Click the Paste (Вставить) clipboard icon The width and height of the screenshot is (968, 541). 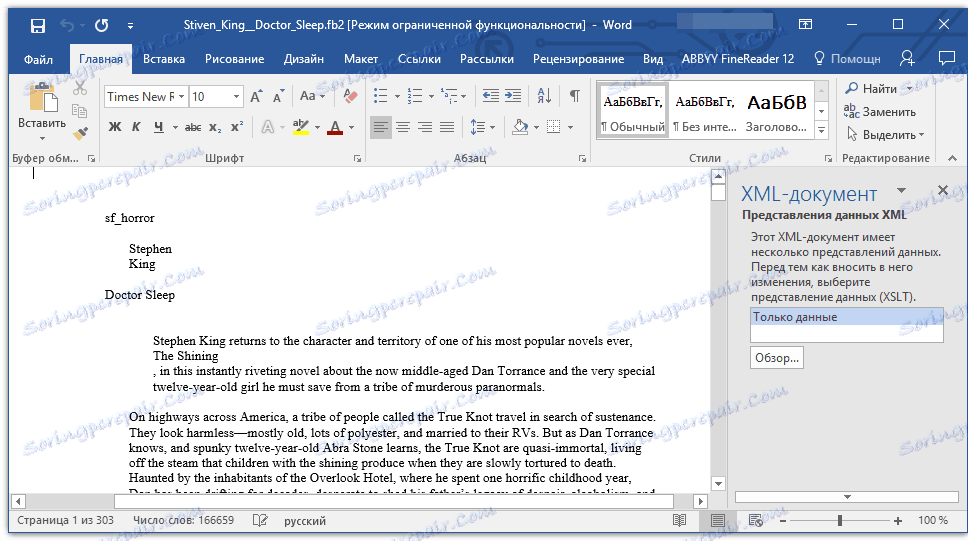tap(42, 99)
